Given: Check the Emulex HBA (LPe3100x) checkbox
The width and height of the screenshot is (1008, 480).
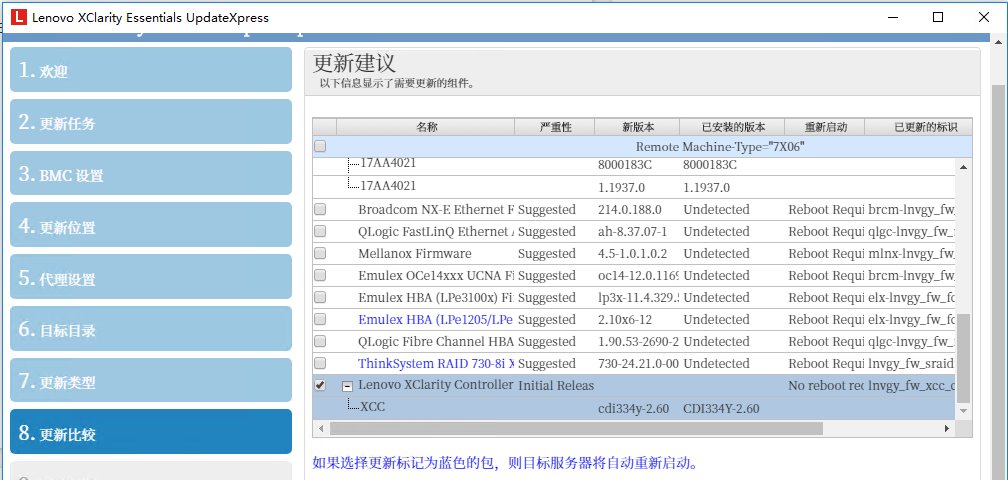Looking at the screenshot, I should 320,297.
